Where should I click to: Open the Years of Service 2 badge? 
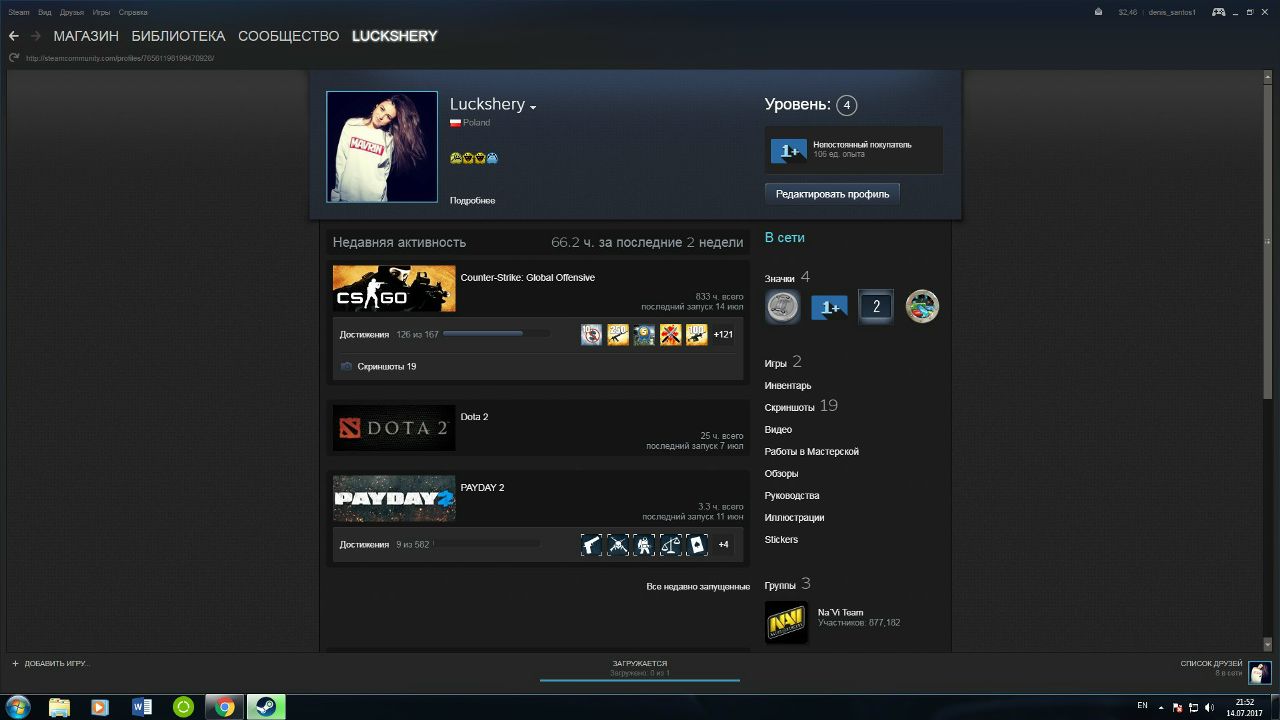click(x=875, y=307)
